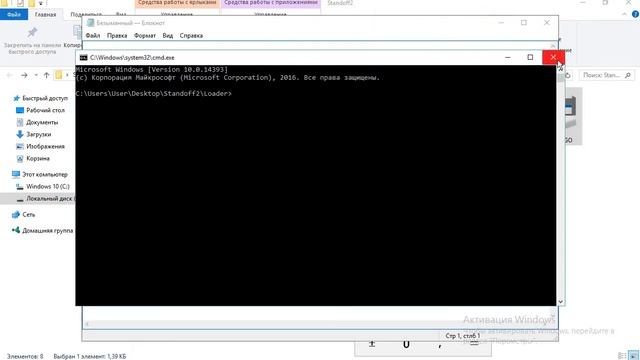The height and width of the screenshot is (360, 640).
Task: Open Правка menu in Notepad
Action: [117, 36]
